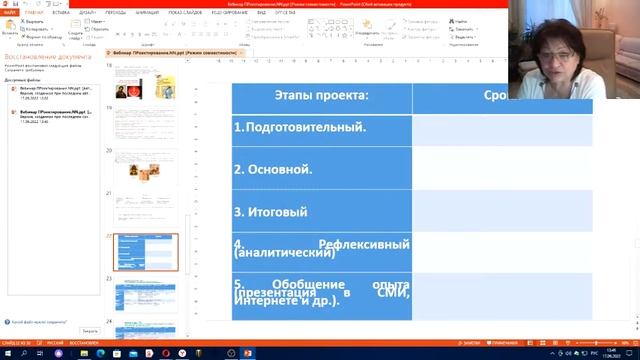Click the Format Painter (Формат по образцу)
640x360 pixels.
tap(42, 37)
